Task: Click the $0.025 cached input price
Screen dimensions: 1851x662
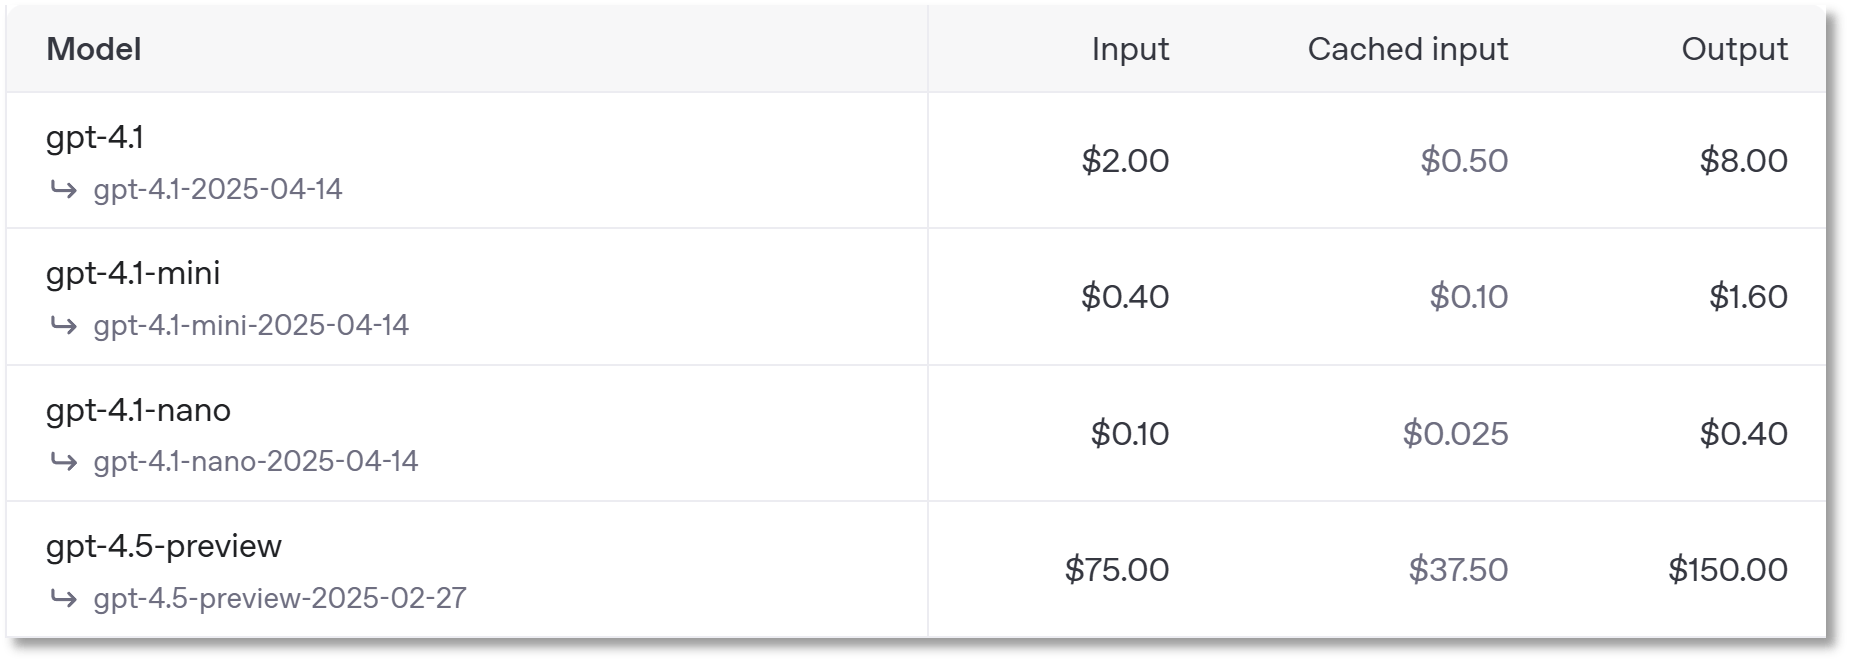Action: (x=1455, y=433)
